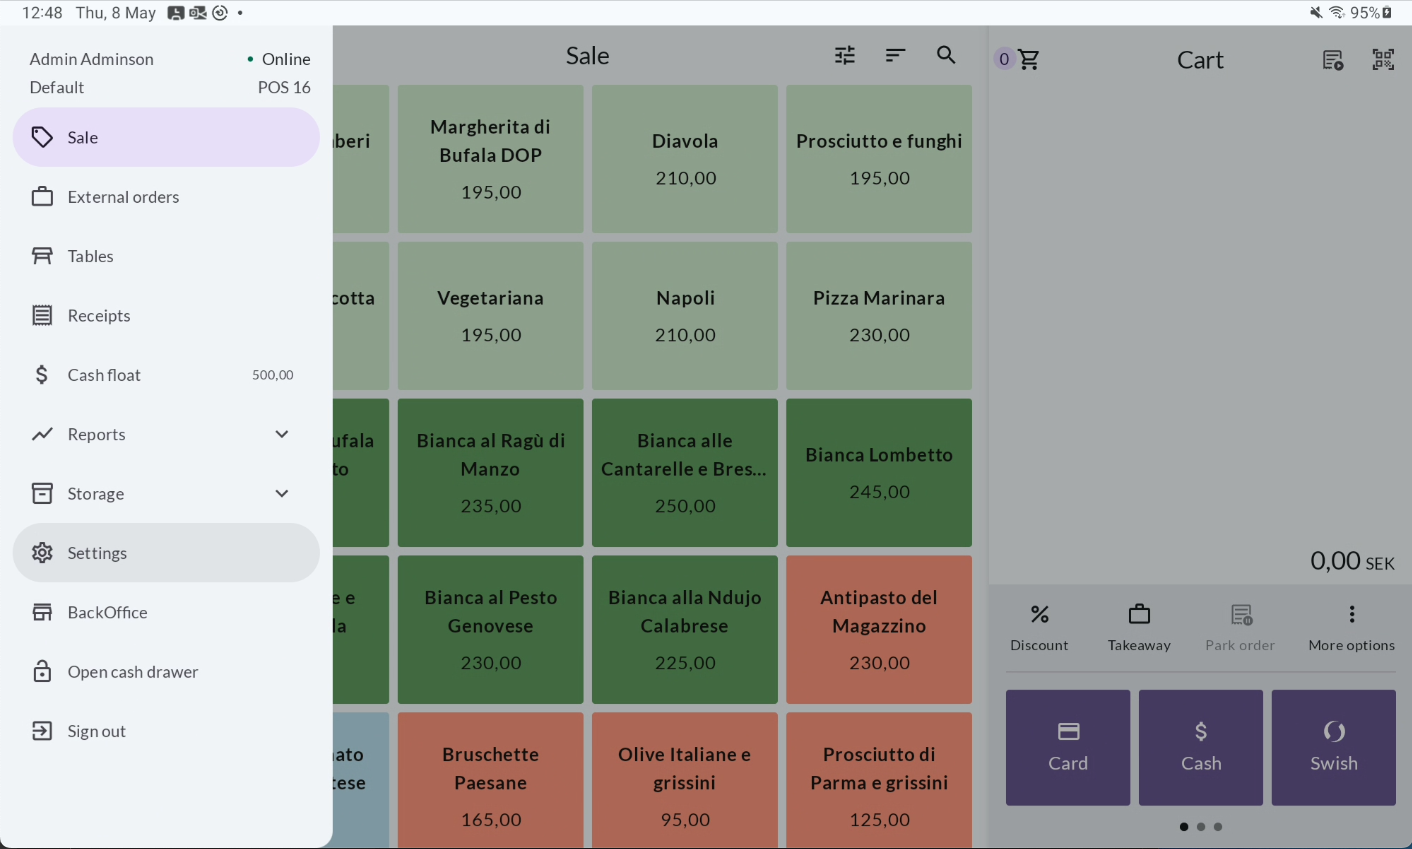
Task: Pay with the Card button
Action: [1068, 748]
